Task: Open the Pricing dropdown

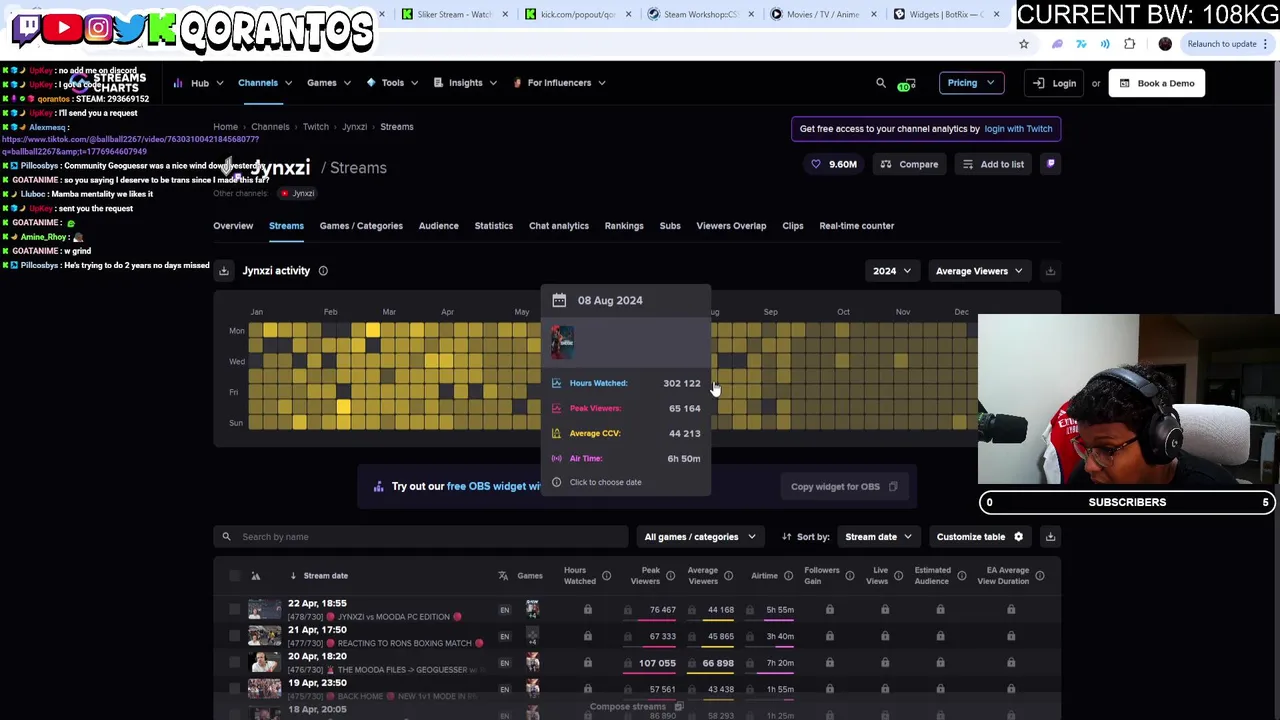Action: tap(971, 83)
